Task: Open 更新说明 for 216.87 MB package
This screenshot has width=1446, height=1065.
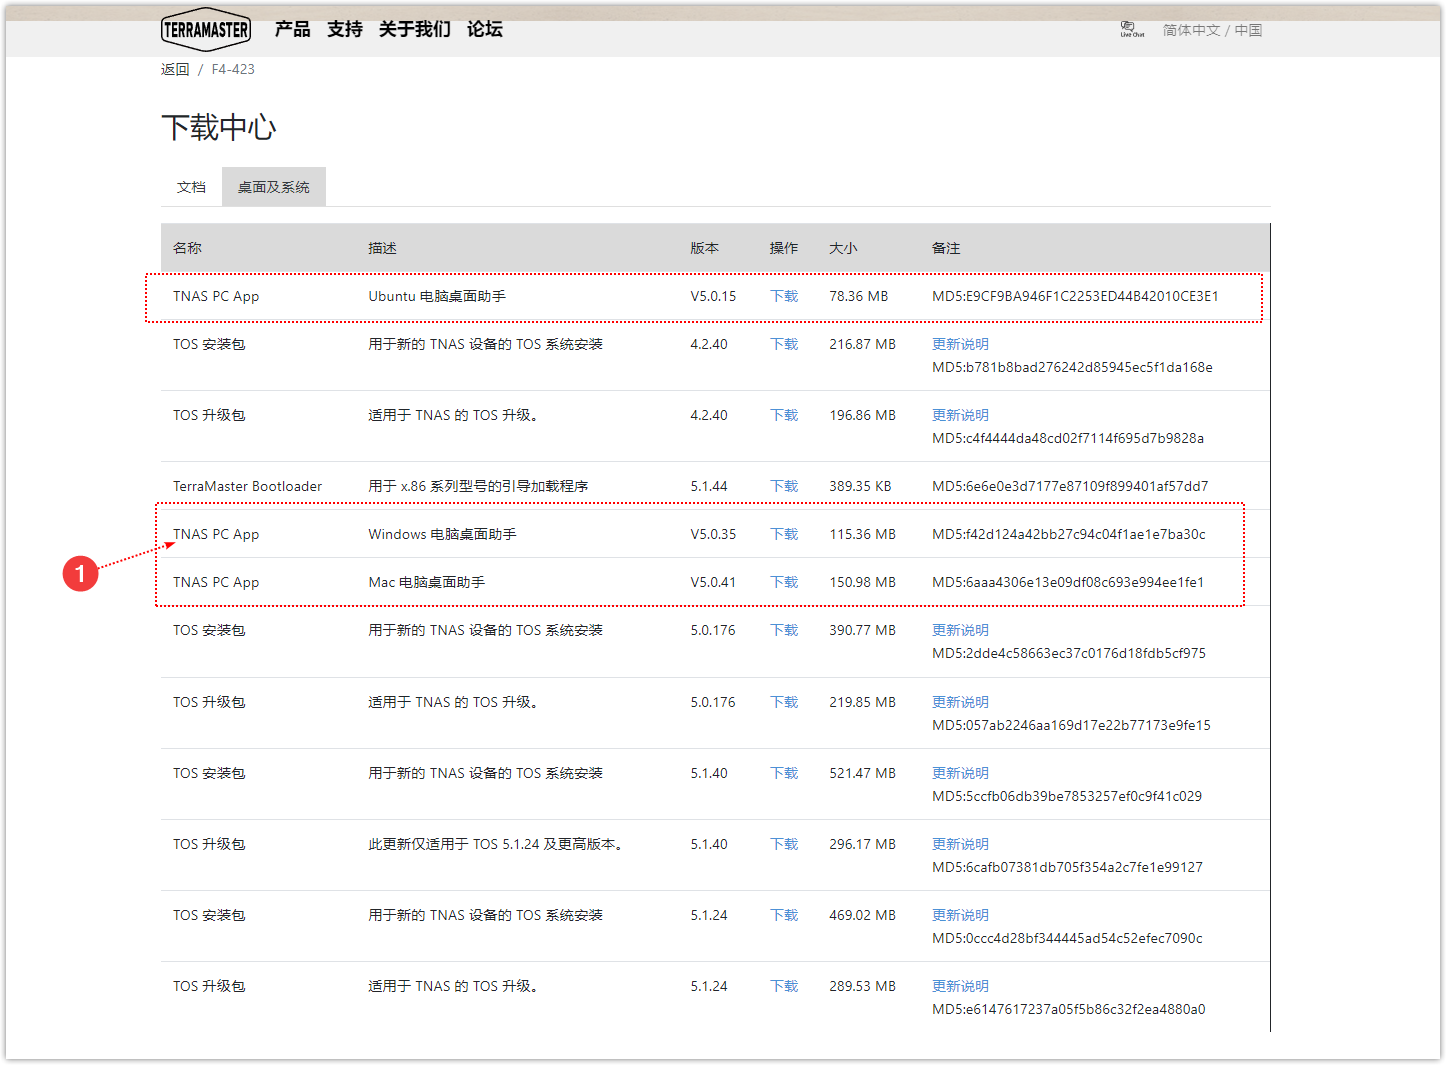Action: coord(960,344)
